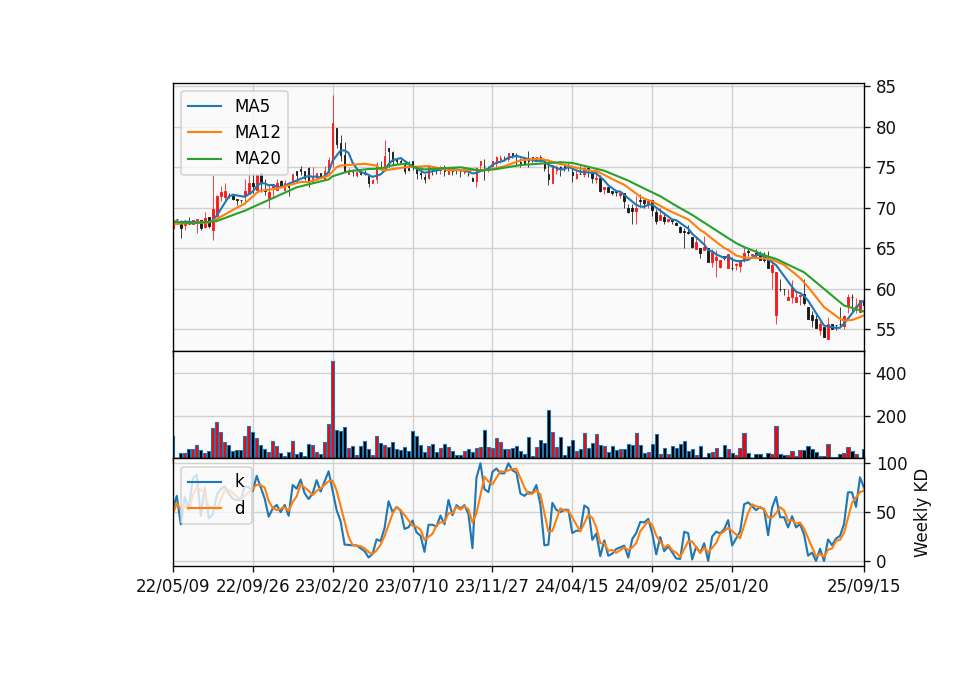This screenshot has height=690, width=960.
Task: Click the MA20 legend label
Action: [x=257, y=158]
